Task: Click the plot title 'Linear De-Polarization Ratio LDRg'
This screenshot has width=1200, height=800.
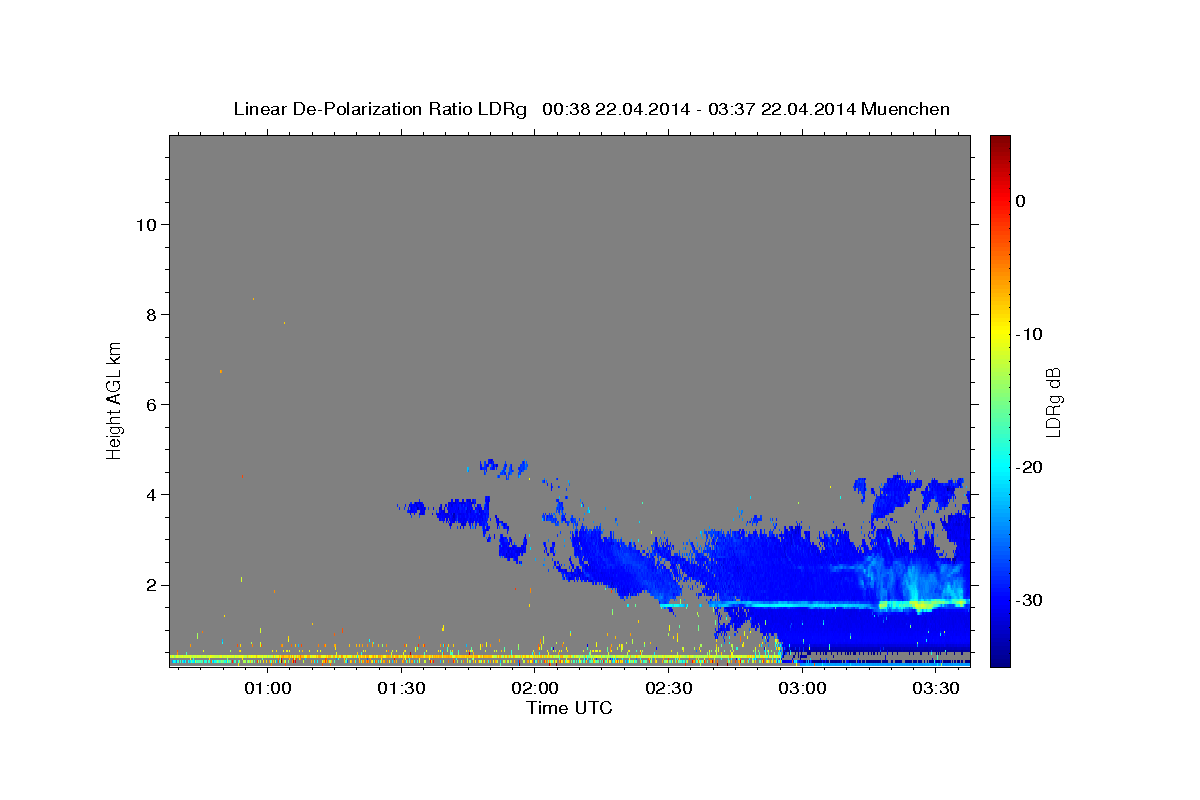Action: [379, 109]
